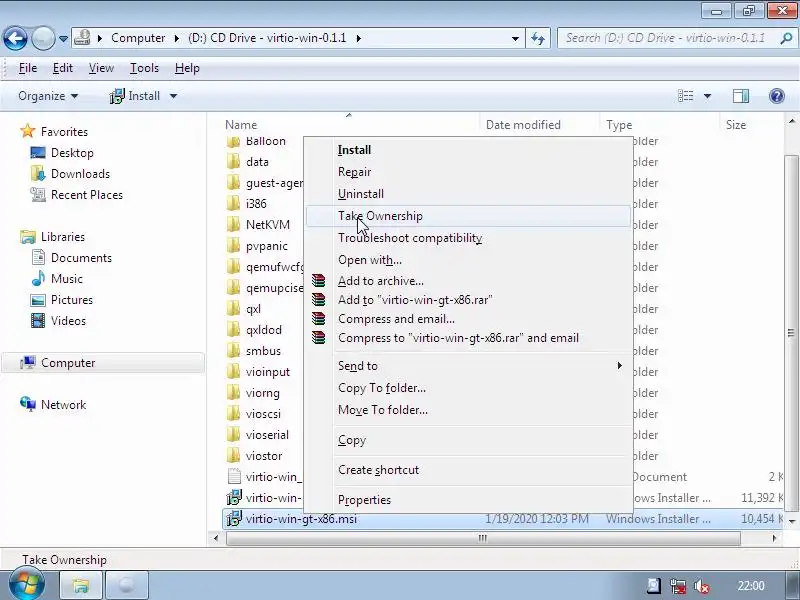Screen dimensions: 800x600
Task: Open the Tools menu
Action: point(144,68)
